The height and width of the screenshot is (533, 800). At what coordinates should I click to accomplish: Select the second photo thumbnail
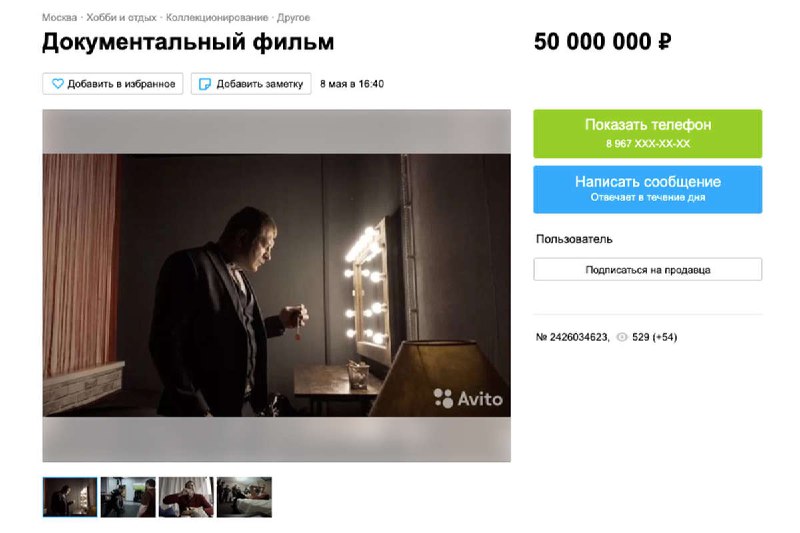click(x=128, y=497)
